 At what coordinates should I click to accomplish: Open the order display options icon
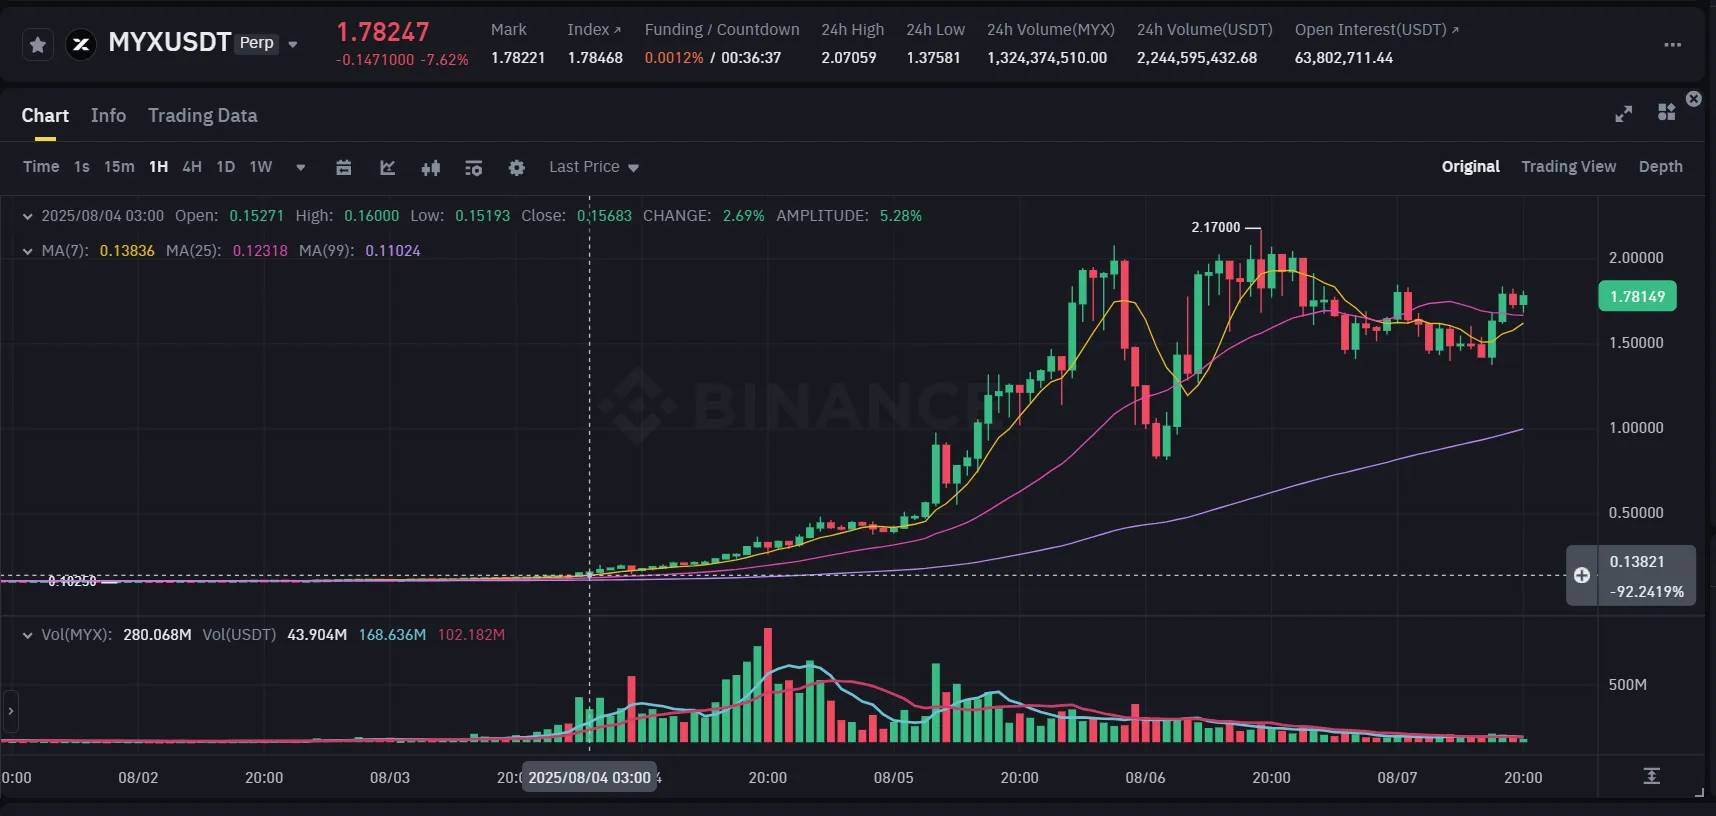pyautogui.click(x=474, y=167)
